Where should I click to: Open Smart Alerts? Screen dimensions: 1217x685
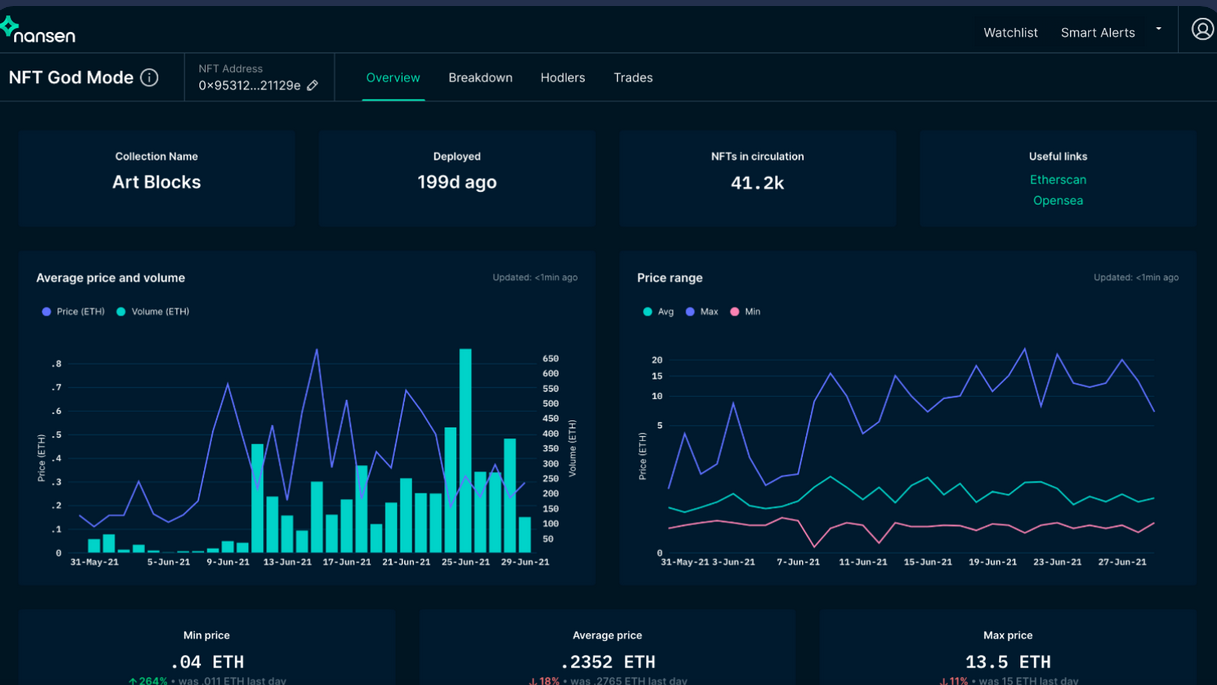point(1097,33)
